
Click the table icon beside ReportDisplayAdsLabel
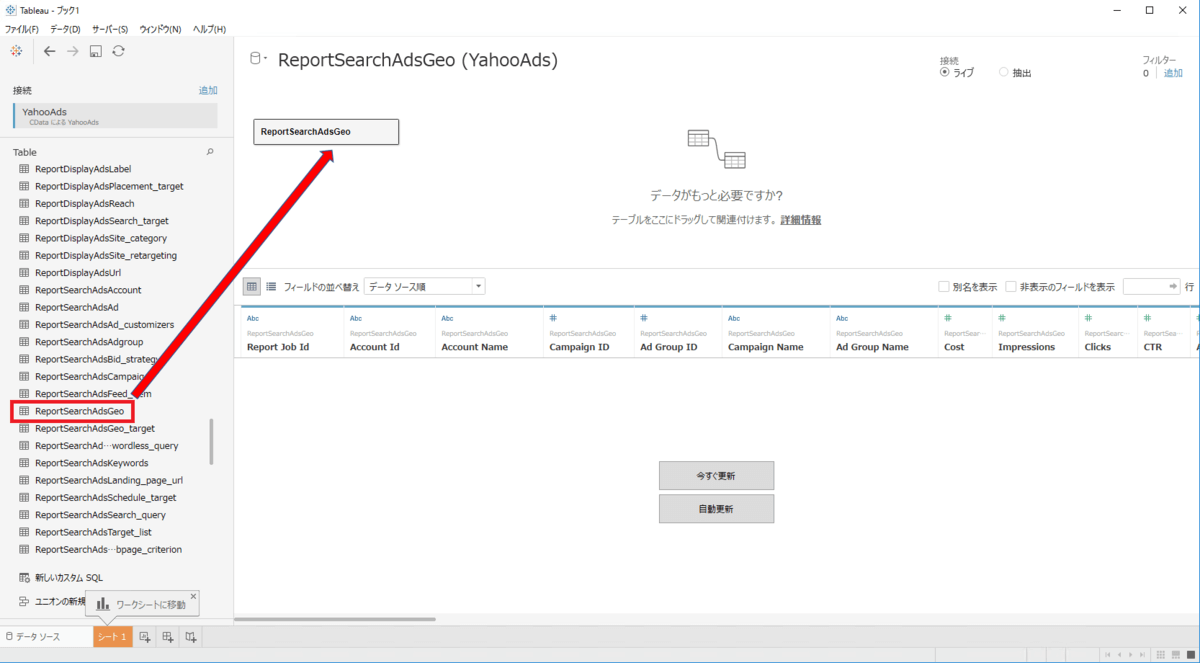[25, 169]
